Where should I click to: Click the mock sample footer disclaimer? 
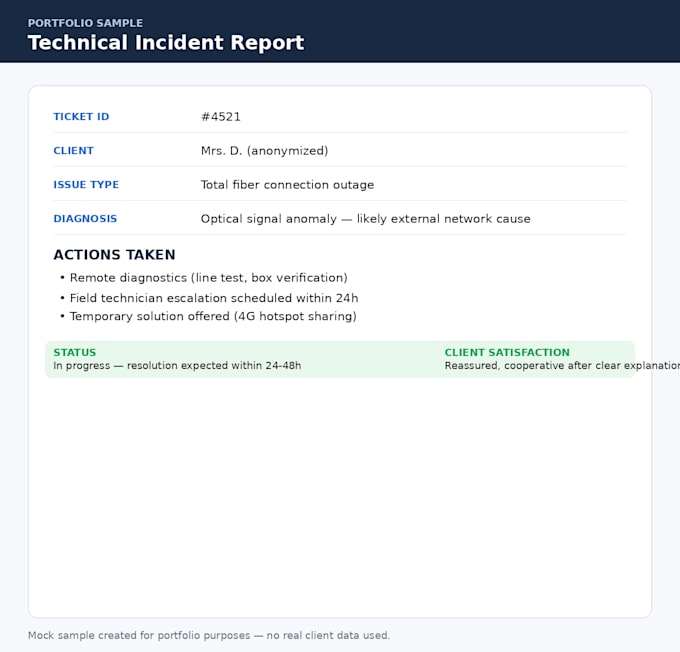point(209,636)
